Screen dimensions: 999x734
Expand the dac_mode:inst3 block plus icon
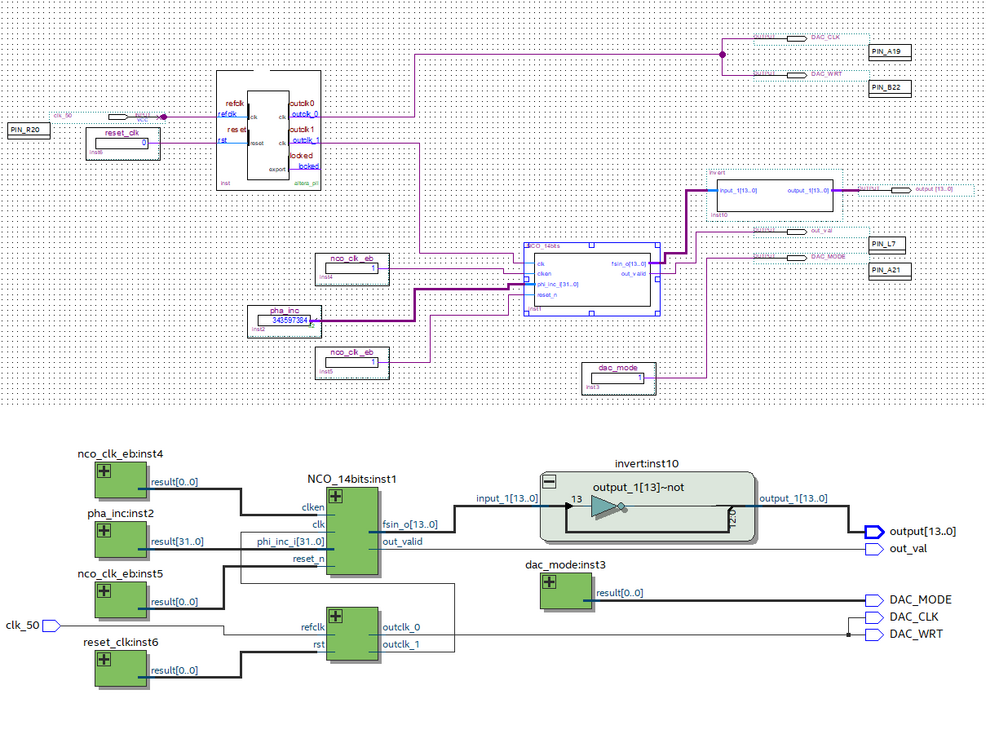pyautogui.click(x=549, y=582)
